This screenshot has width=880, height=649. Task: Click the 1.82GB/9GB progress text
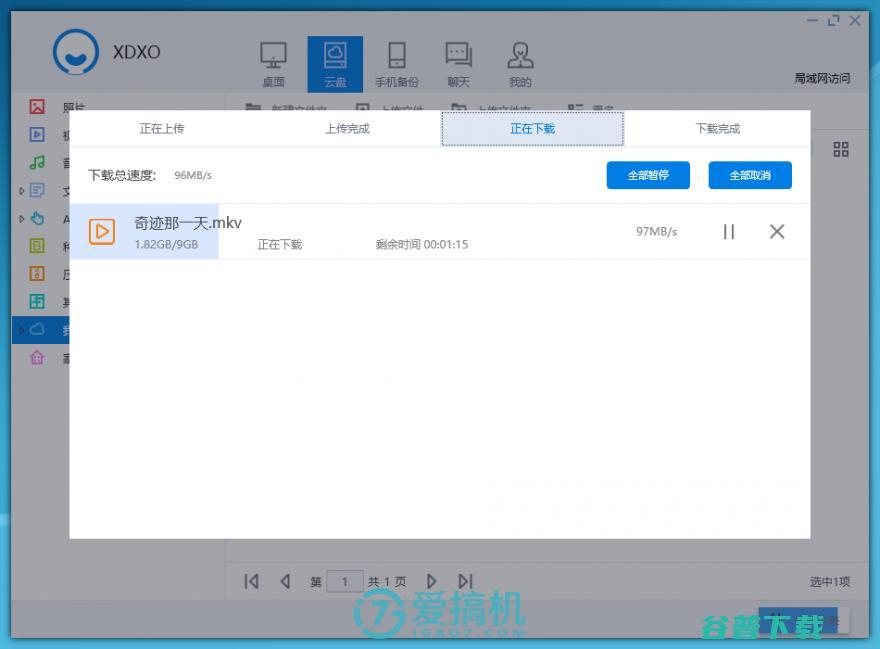(166, 245)
